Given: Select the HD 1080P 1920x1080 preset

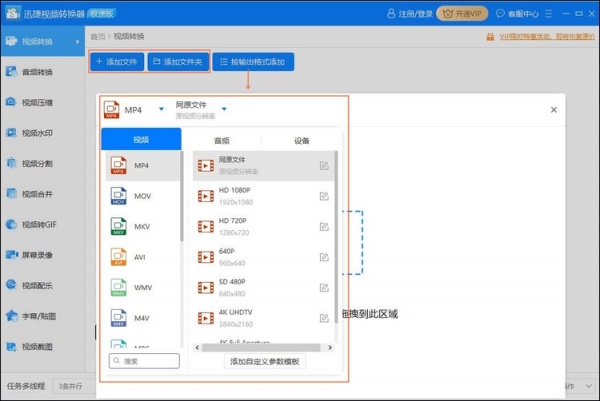Looking at the screenshot, I should click(x=264, y=196).
